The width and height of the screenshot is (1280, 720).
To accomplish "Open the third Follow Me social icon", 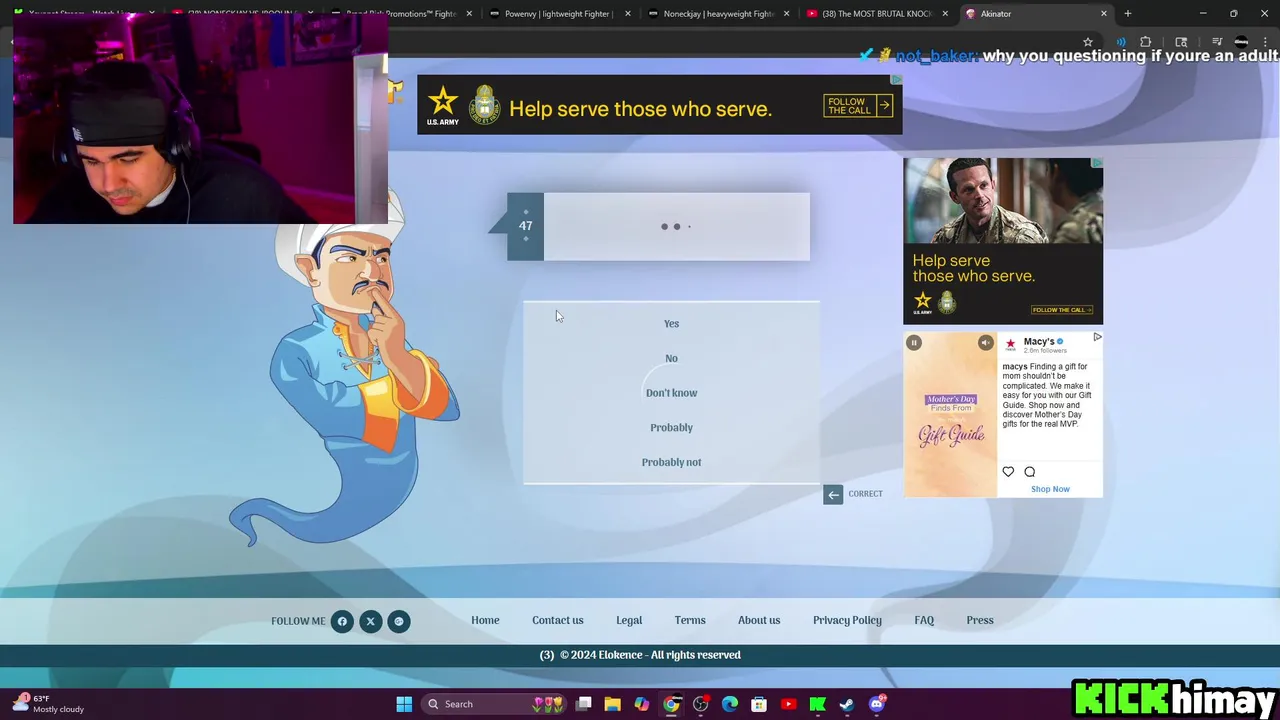I will 398,621.
